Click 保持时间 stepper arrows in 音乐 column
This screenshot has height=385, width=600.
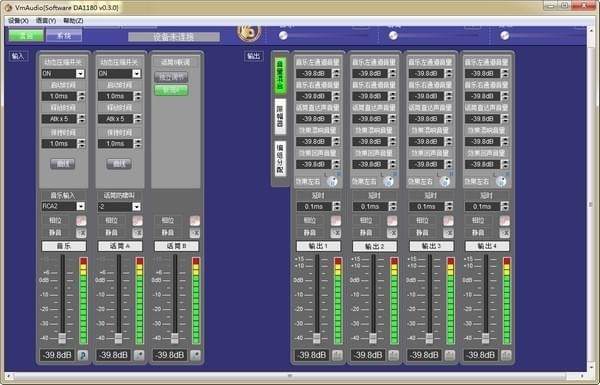coord(81,144)
